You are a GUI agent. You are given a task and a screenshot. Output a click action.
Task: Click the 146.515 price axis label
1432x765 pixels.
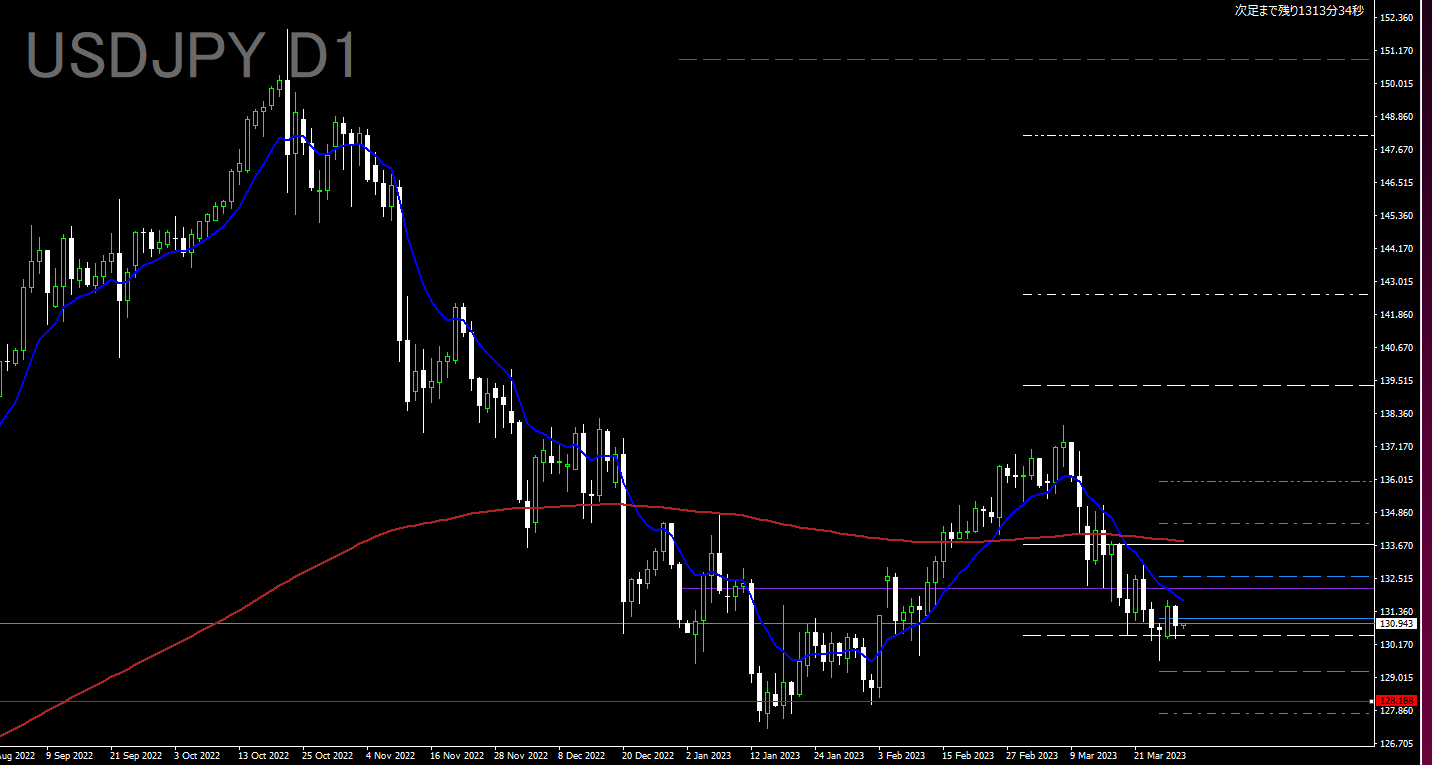(x=1396, y=183)
